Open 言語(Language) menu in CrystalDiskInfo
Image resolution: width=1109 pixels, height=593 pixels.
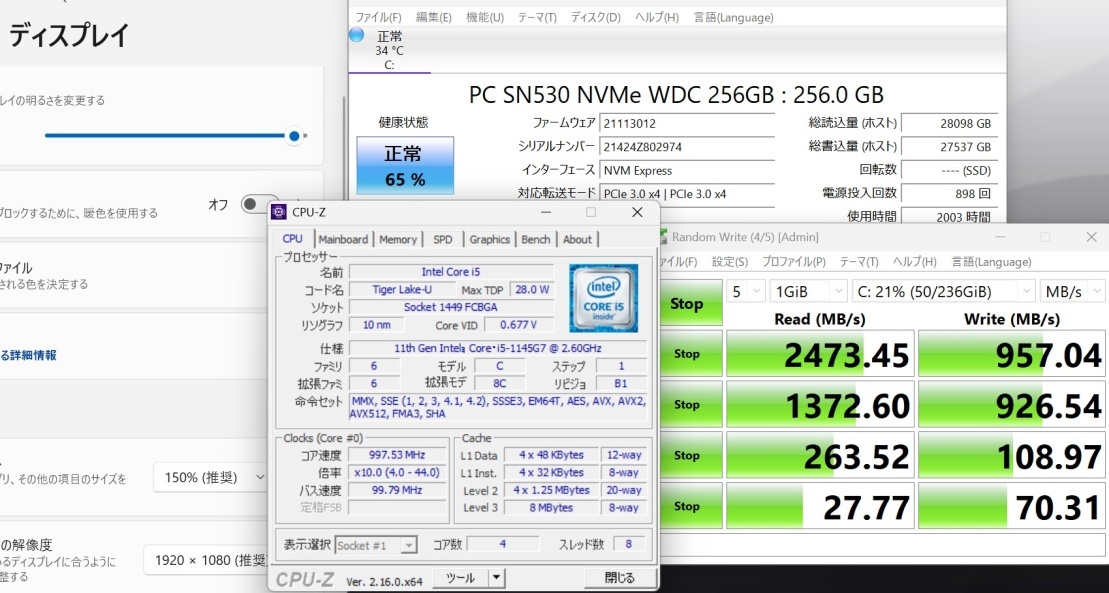click(x=732, y=17)
